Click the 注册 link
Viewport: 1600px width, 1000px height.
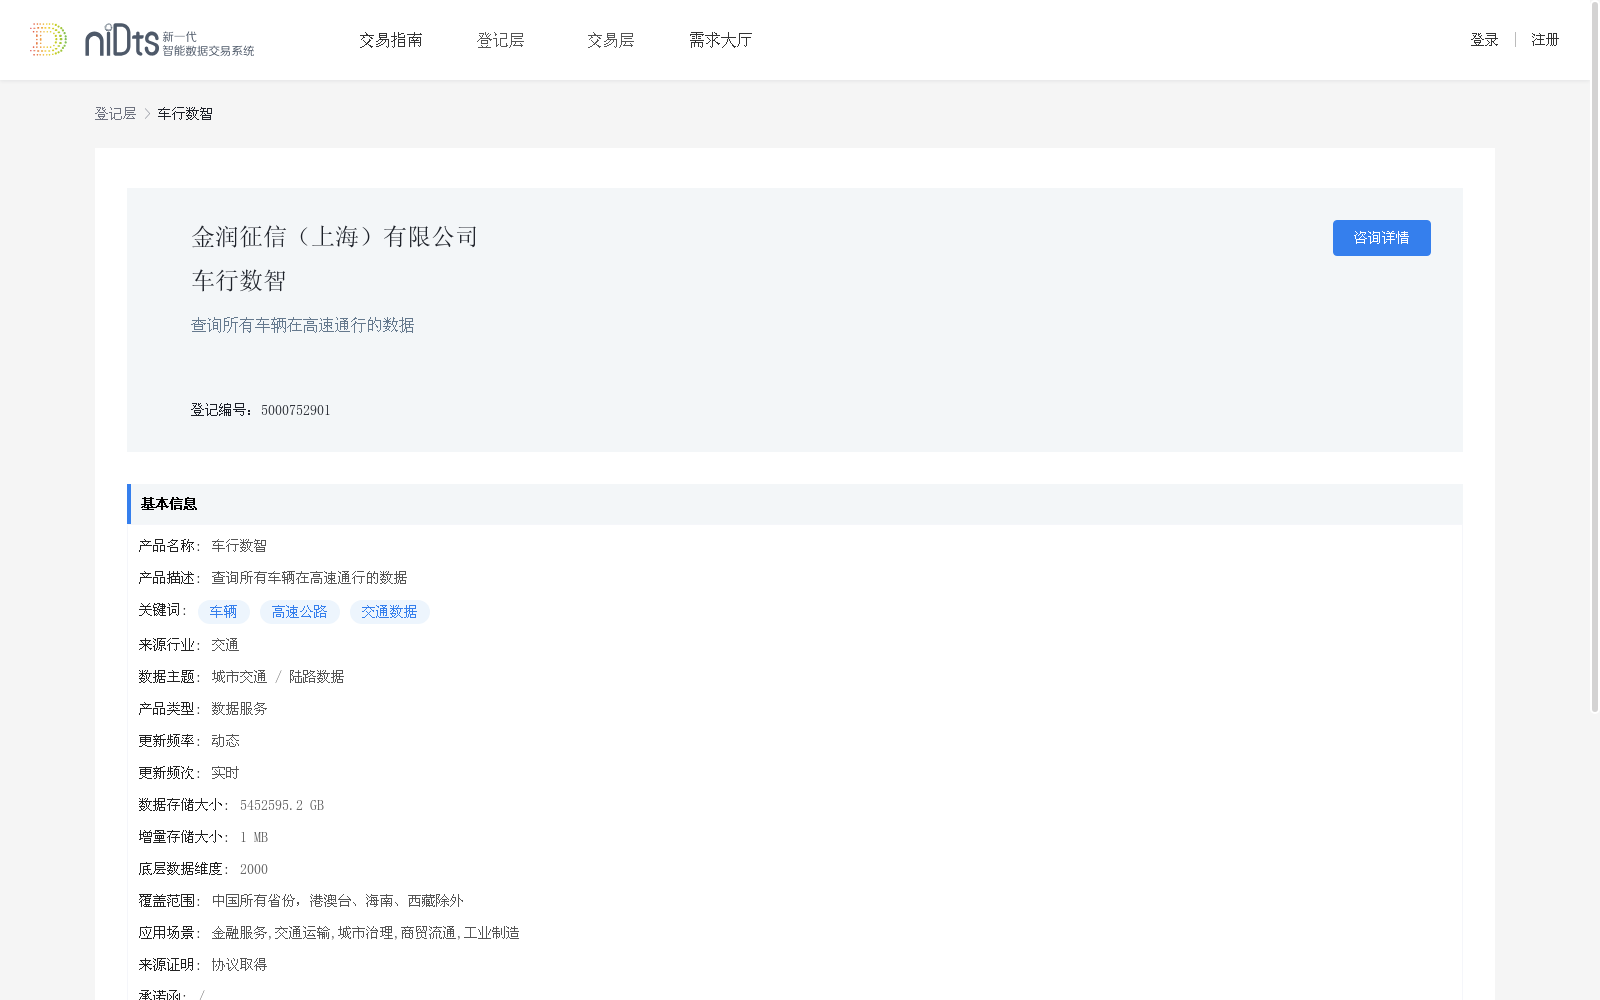[1545, 40]
